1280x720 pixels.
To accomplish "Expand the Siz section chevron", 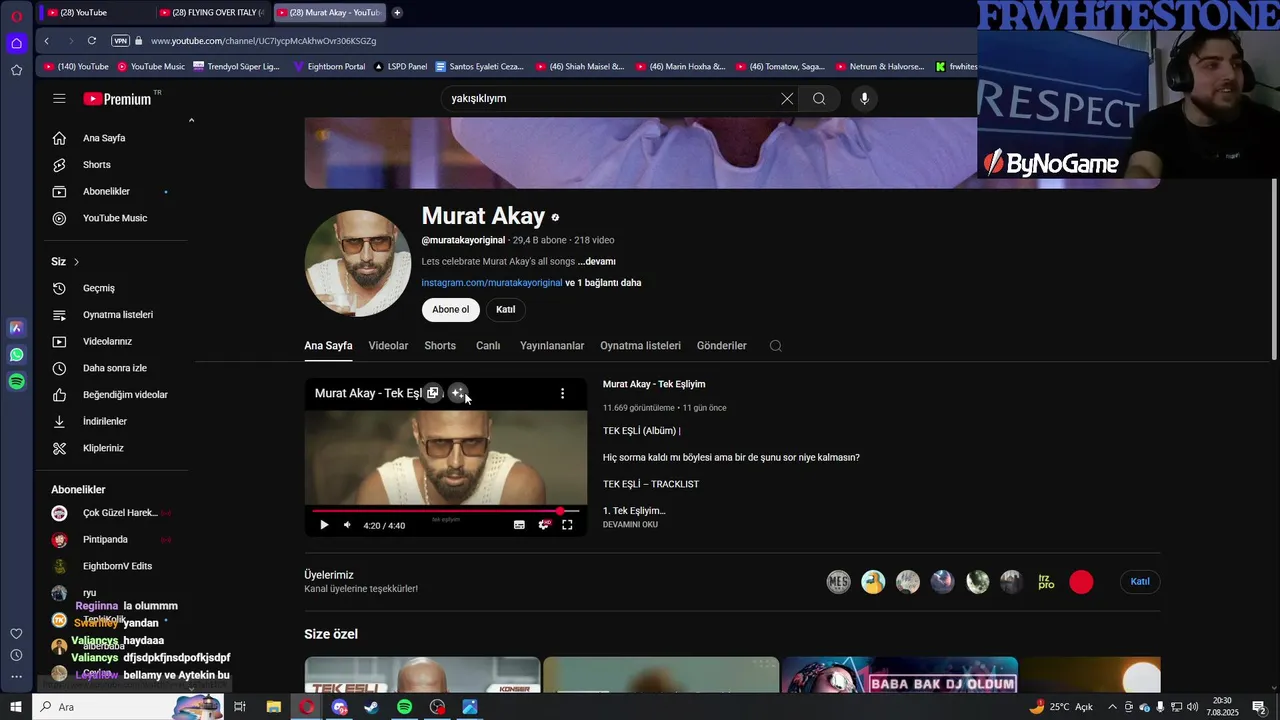I will (76, 262).
